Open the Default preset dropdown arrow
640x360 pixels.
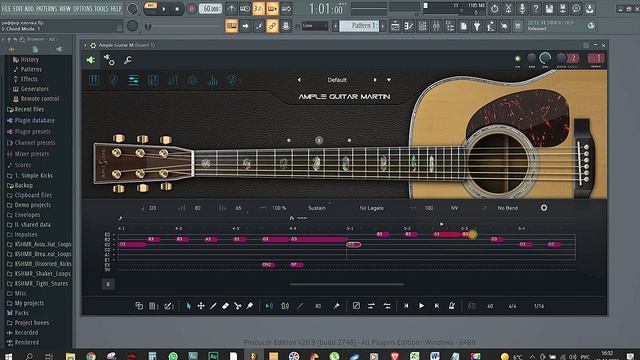[389, 80]
